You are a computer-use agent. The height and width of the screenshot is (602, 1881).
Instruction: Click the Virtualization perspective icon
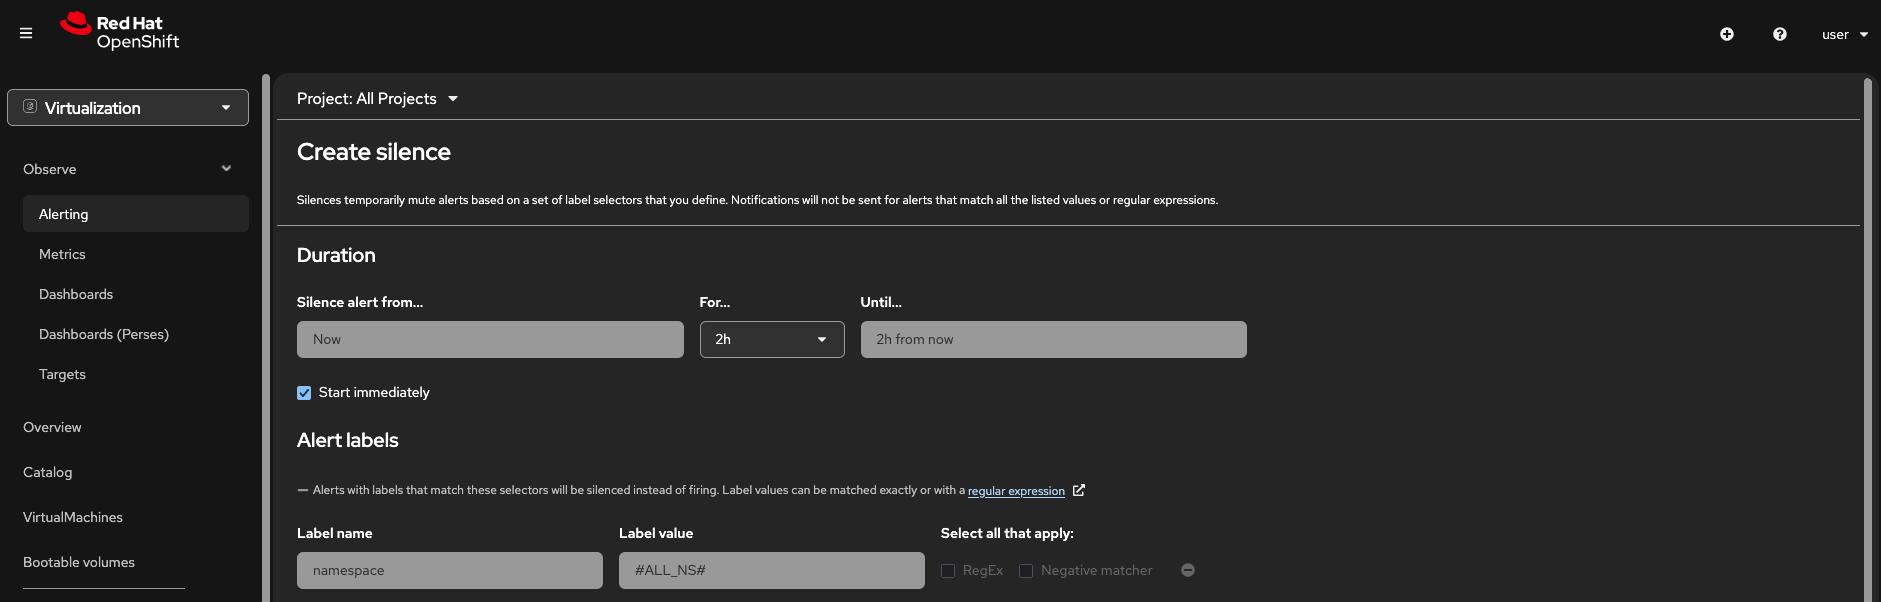(x=30, y=107)
